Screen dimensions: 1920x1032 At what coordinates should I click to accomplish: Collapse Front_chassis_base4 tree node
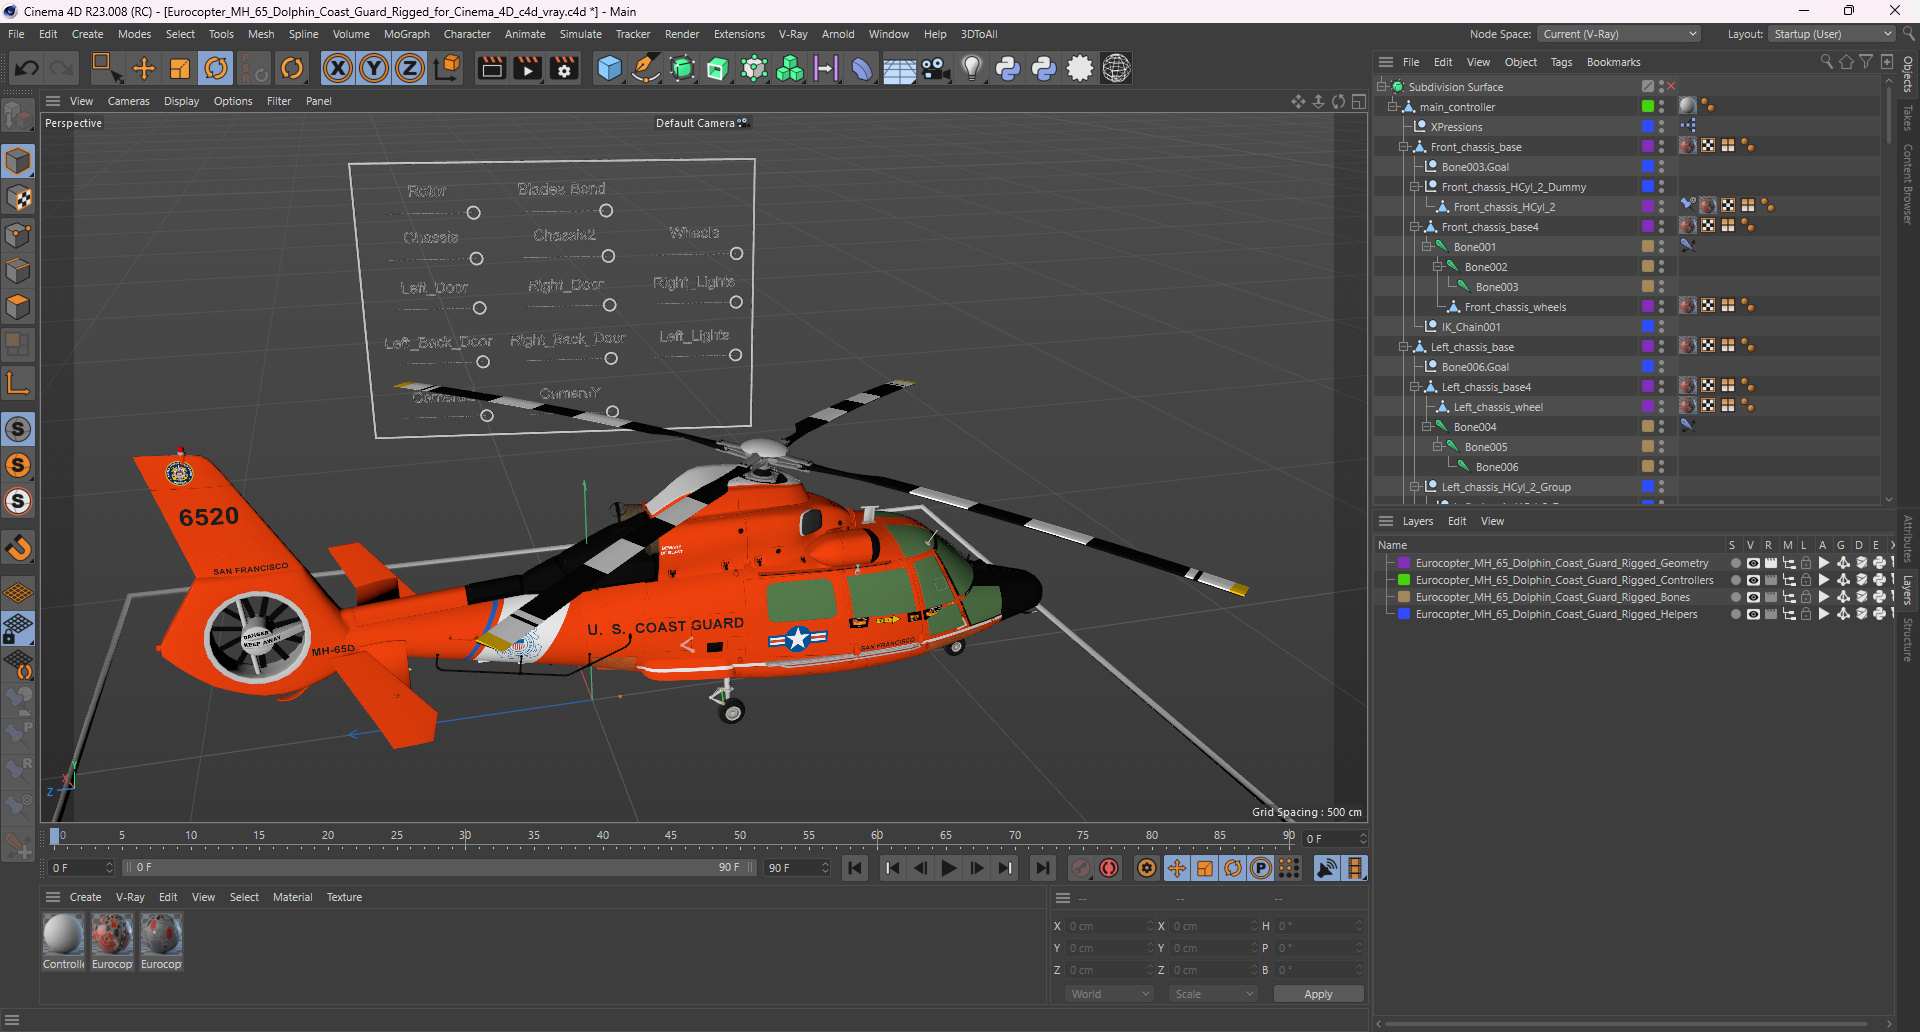click(x=1415, y=227)
